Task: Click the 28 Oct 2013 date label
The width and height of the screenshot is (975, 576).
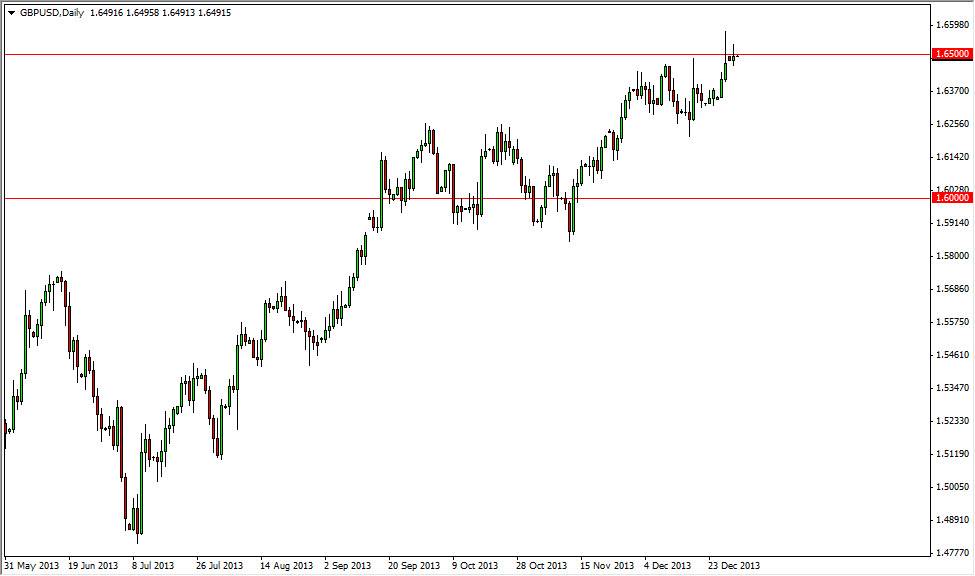Action: point(542,565)
